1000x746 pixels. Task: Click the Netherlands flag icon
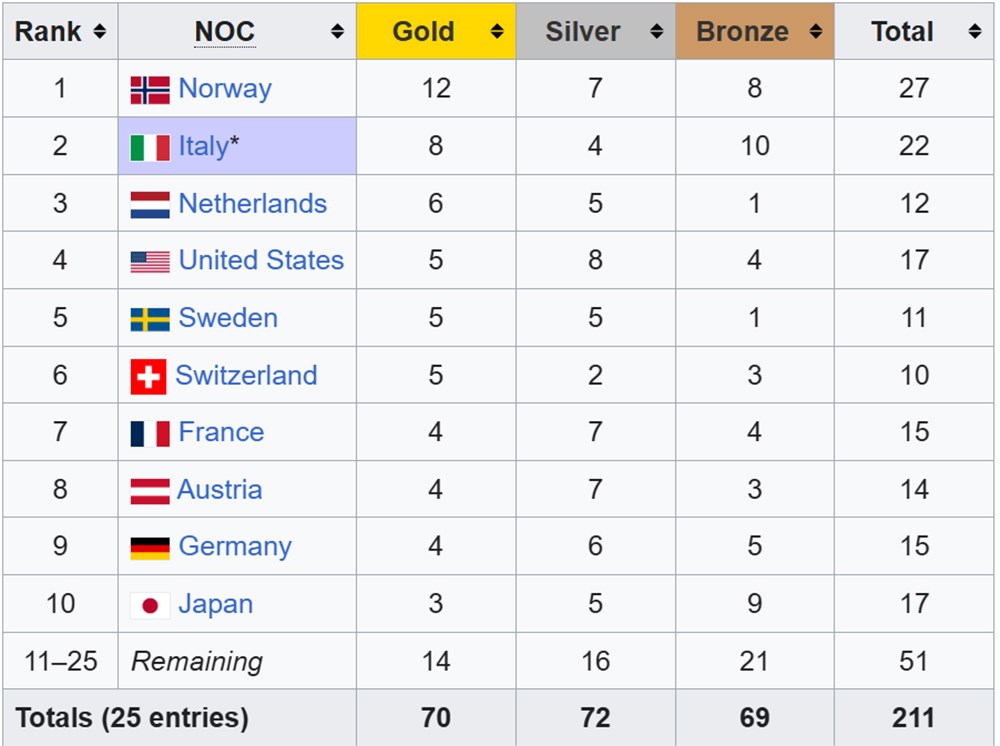coord(148,203)
